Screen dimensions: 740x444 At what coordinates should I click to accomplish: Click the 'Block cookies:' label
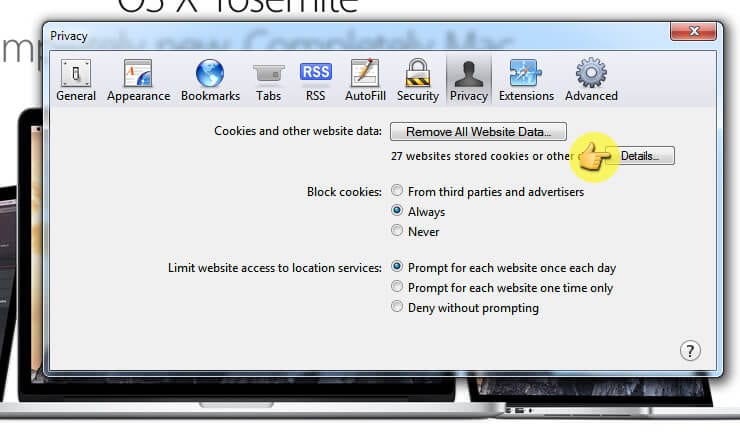pyautogui.click(x=344, y=192)
